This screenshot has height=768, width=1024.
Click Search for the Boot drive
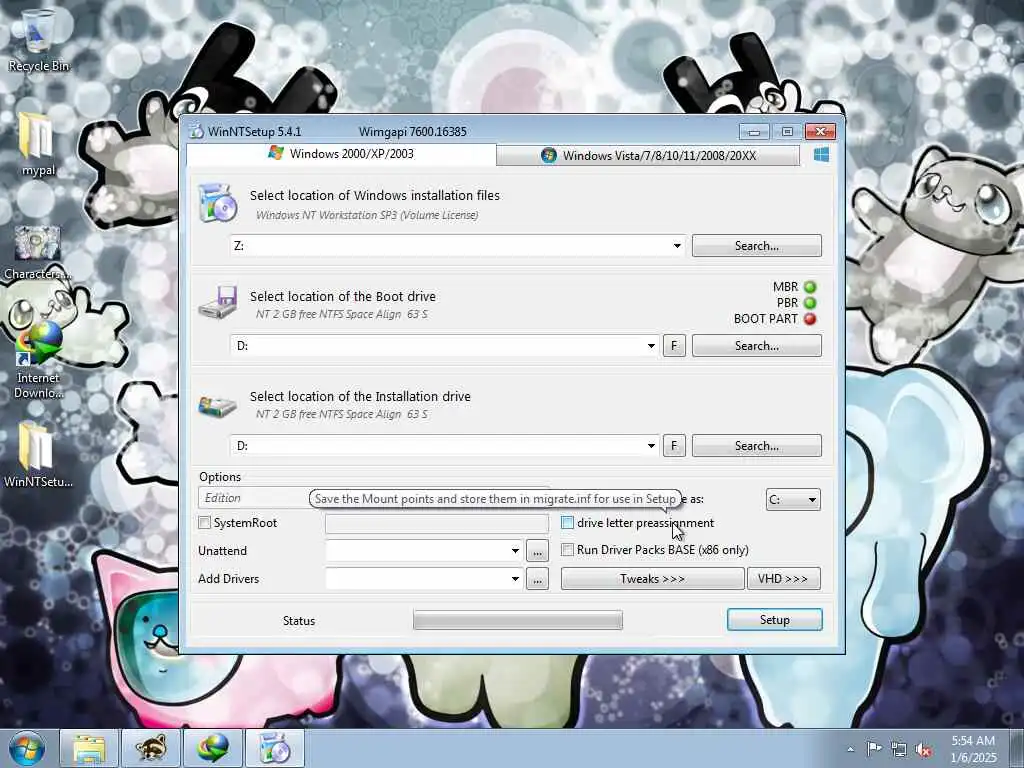[757, 346]
